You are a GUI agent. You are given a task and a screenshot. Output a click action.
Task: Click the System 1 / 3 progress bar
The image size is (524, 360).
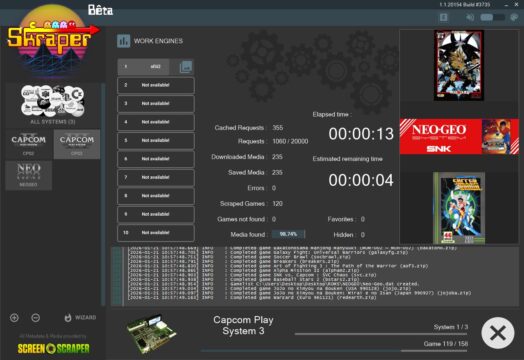point(381,334)
